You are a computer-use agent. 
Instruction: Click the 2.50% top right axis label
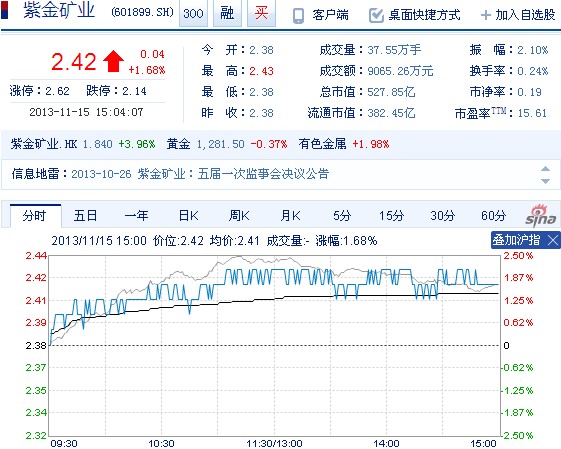pyautogui.click(x=518, y=255)
